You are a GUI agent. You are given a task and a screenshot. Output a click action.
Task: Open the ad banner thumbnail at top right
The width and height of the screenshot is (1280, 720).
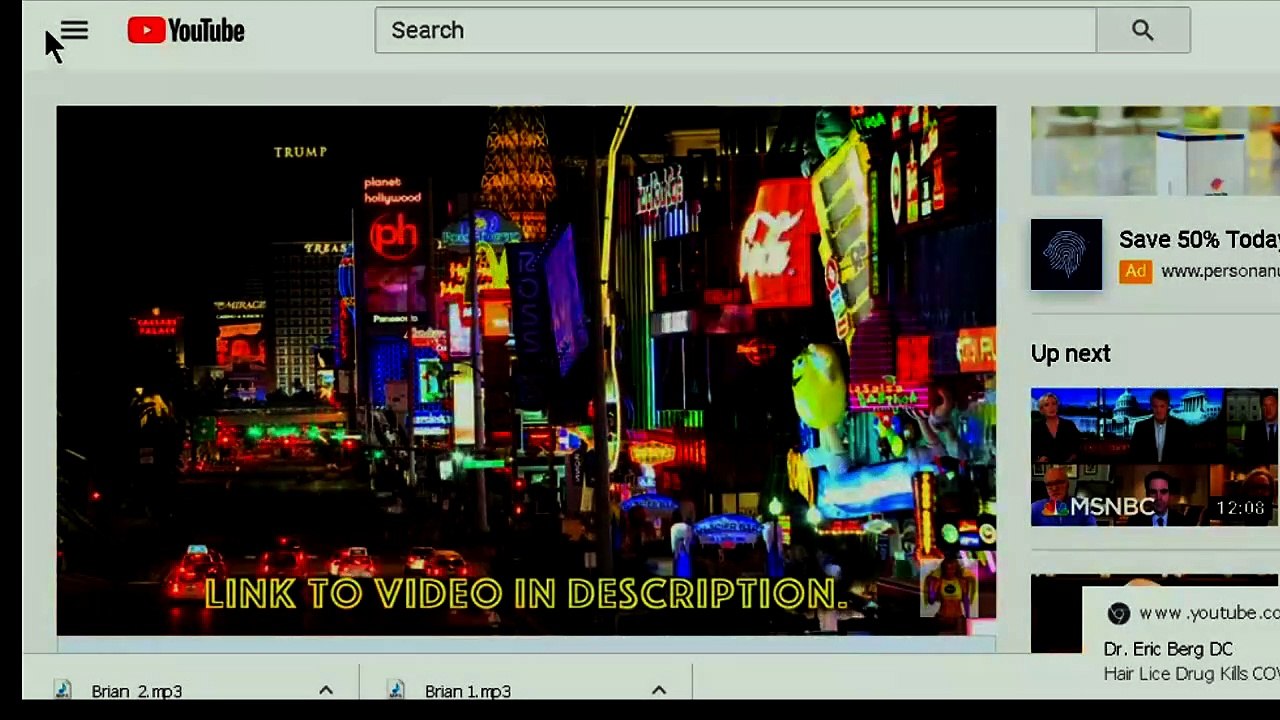pyautogui.click(x=1155, y=151)
